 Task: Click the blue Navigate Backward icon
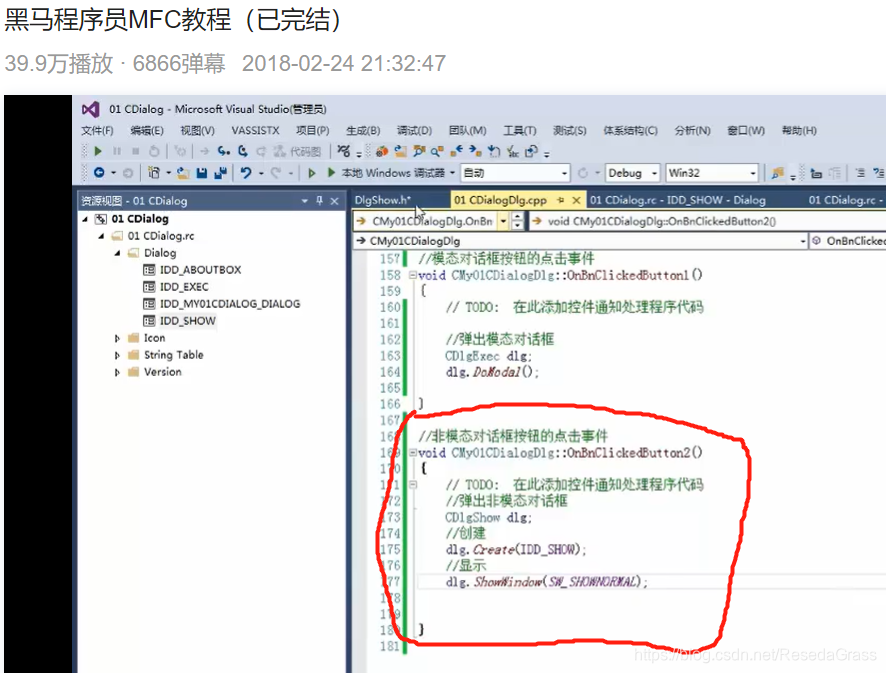99,172
